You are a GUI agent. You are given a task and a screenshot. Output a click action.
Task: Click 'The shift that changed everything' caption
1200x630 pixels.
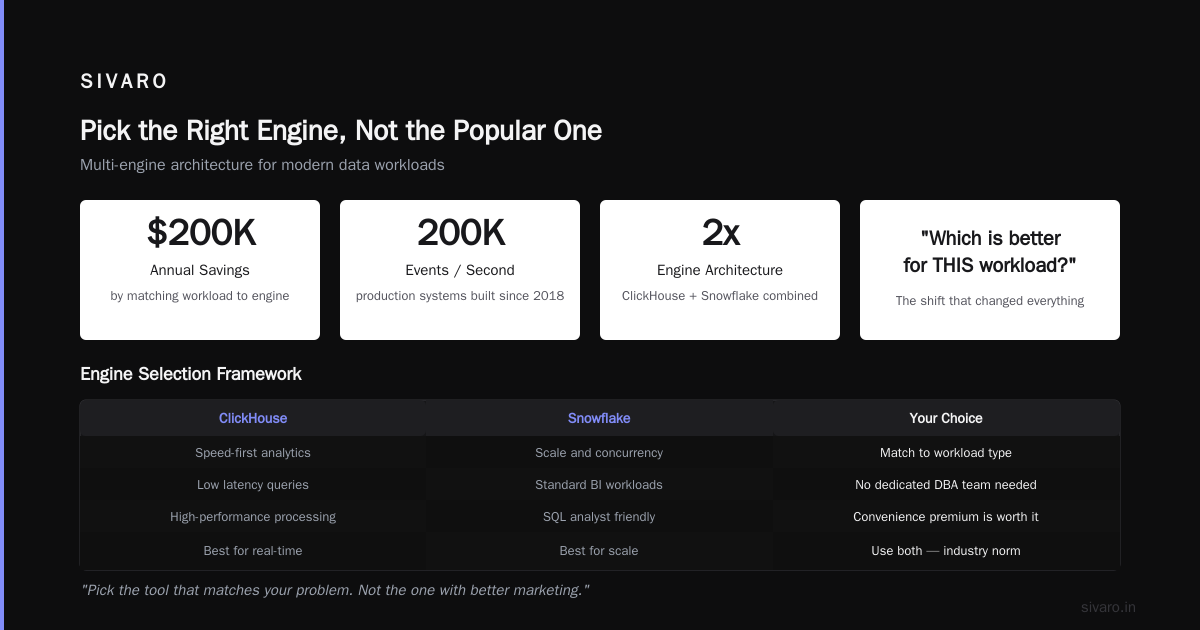[990, 301]
